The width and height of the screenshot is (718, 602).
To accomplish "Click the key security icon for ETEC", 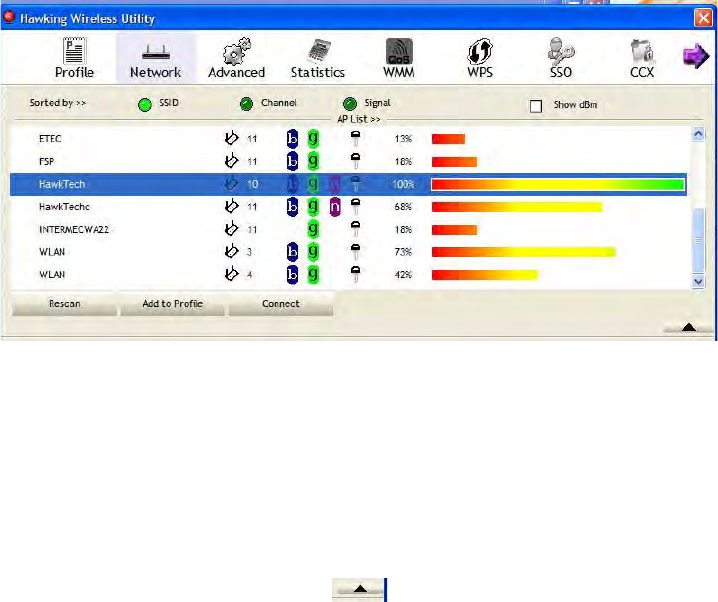I will coord(355,138).
